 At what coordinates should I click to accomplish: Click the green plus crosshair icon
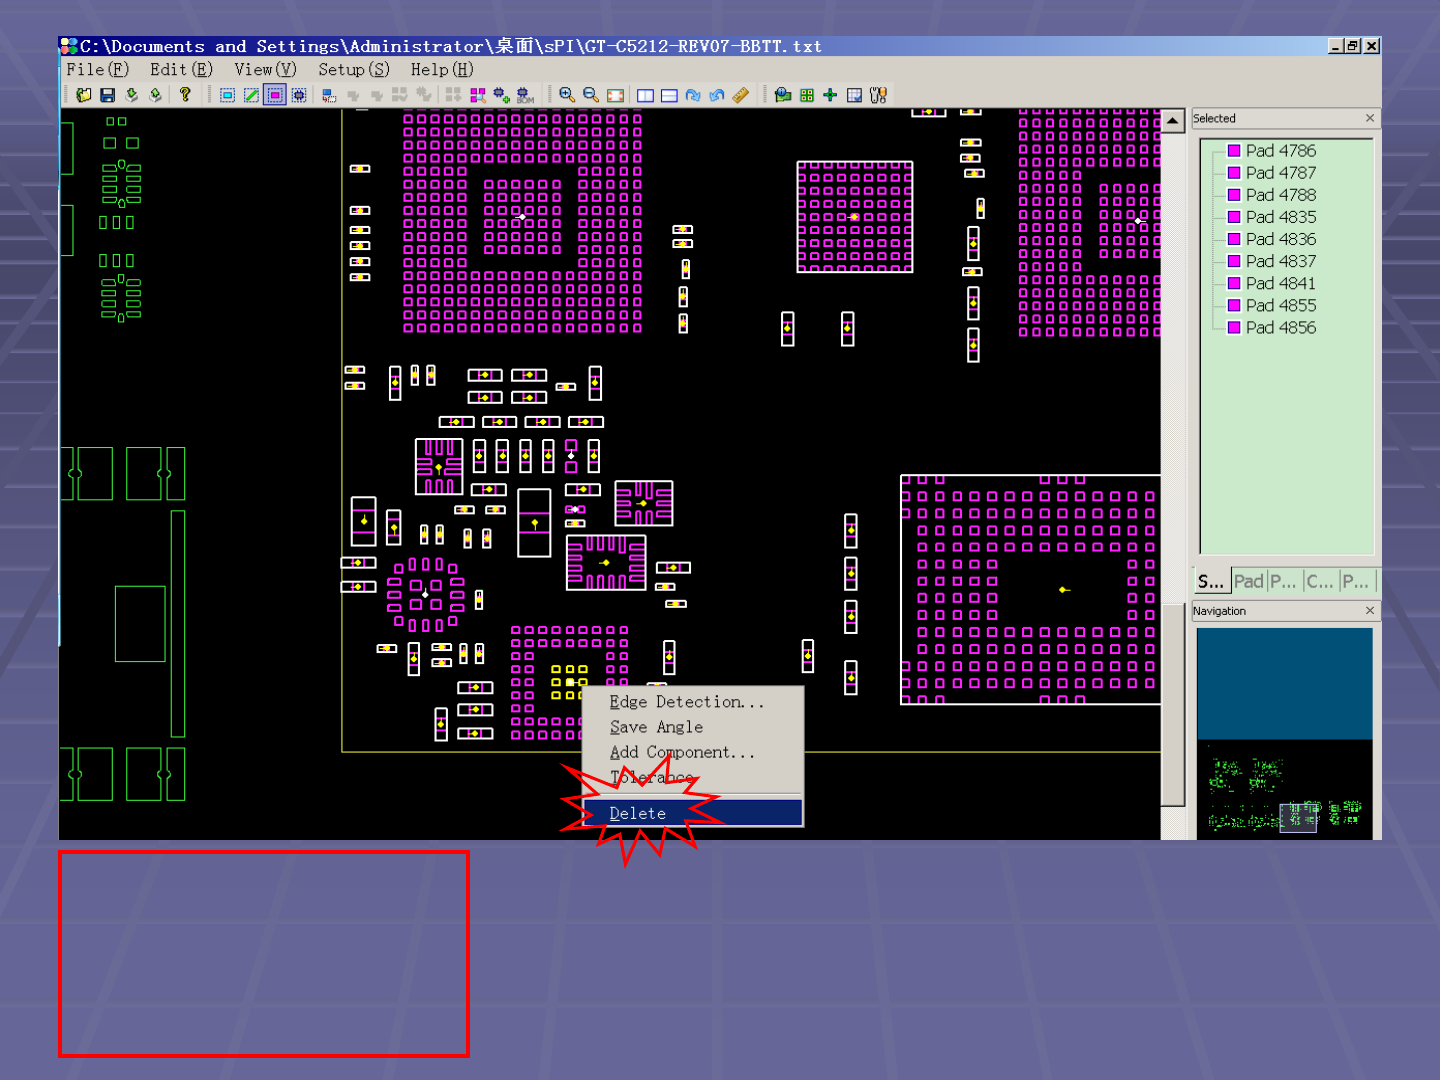coord(830,95)
